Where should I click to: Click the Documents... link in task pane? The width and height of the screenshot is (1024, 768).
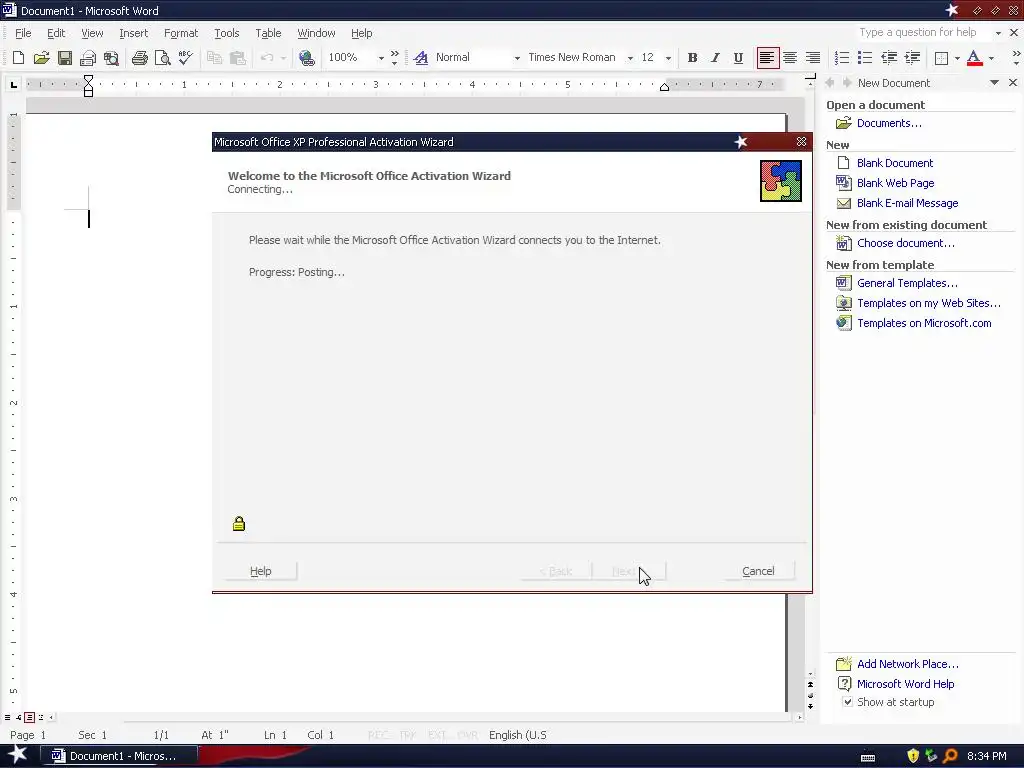889,123
